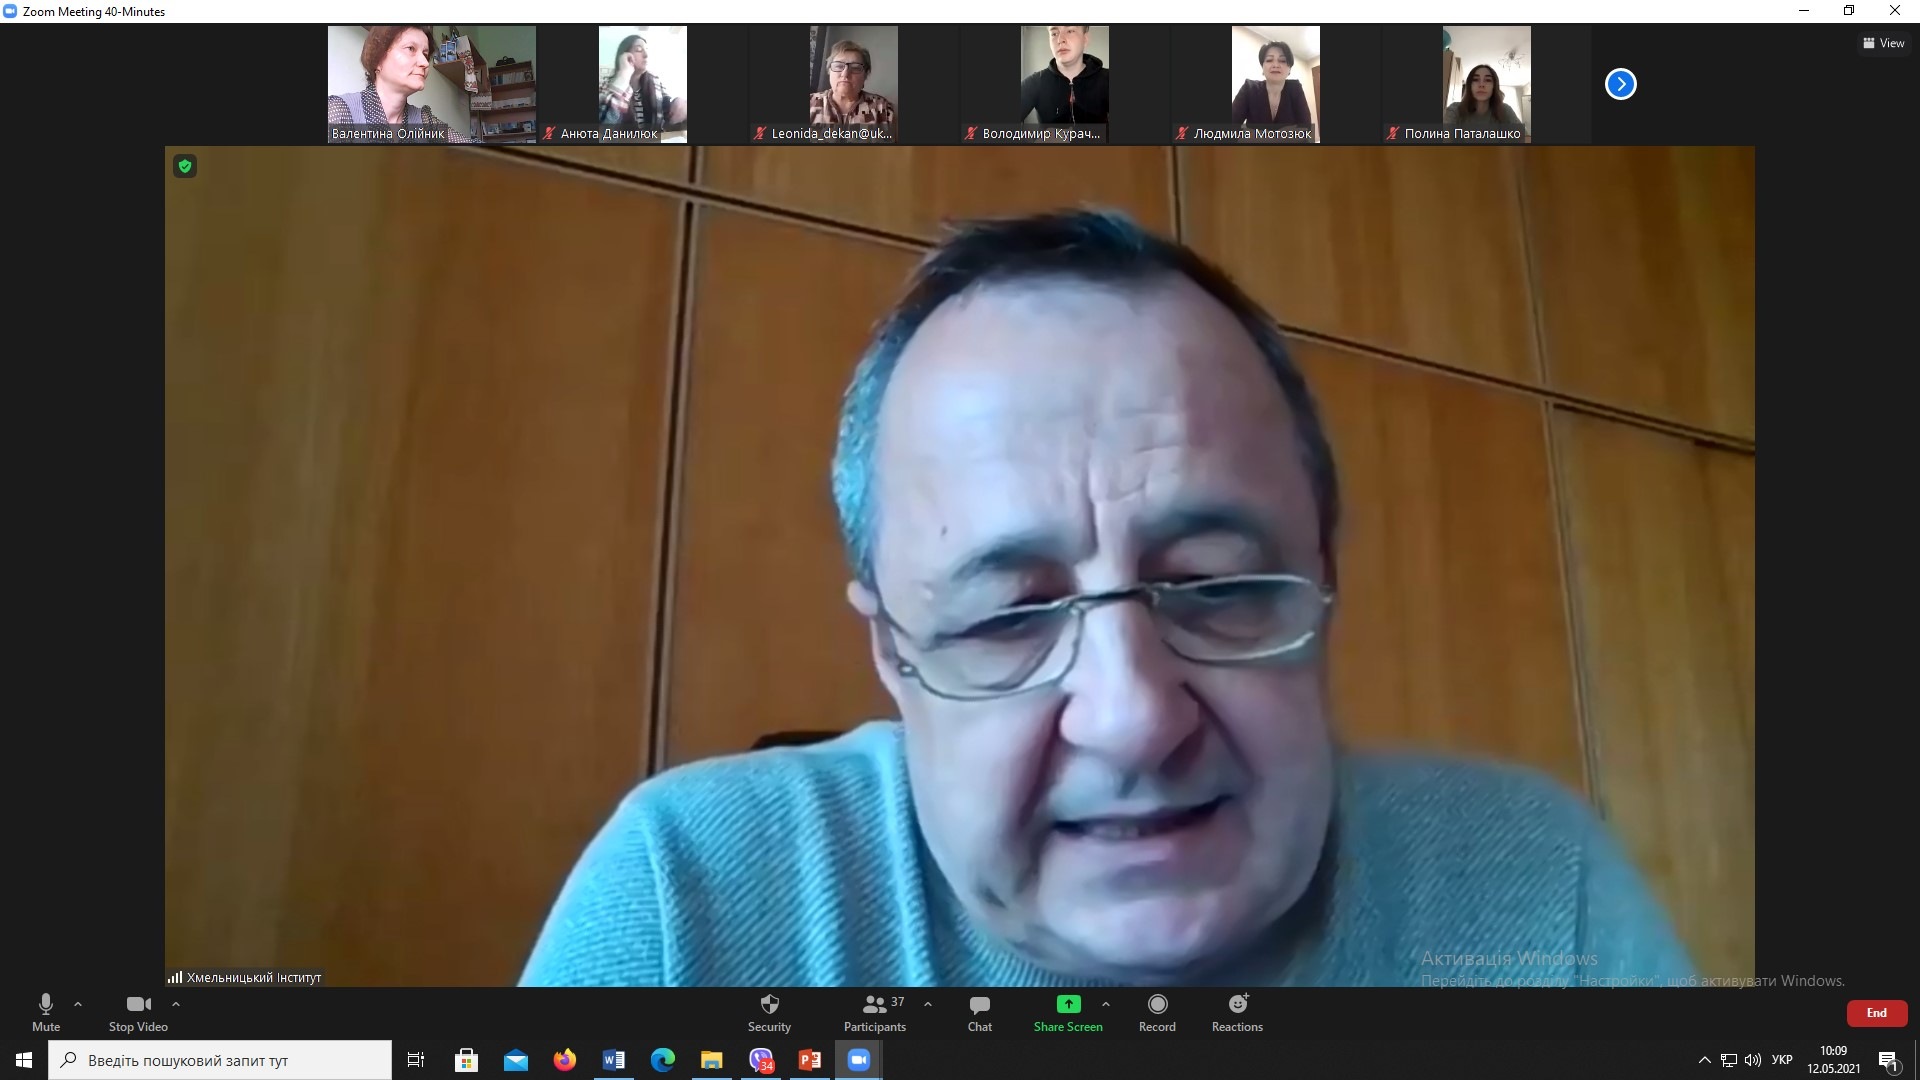Image resolution: width=1920 pixels, height=1080 pixels.
Task: Open the Reactions menu
Action: point(1237,1012)
